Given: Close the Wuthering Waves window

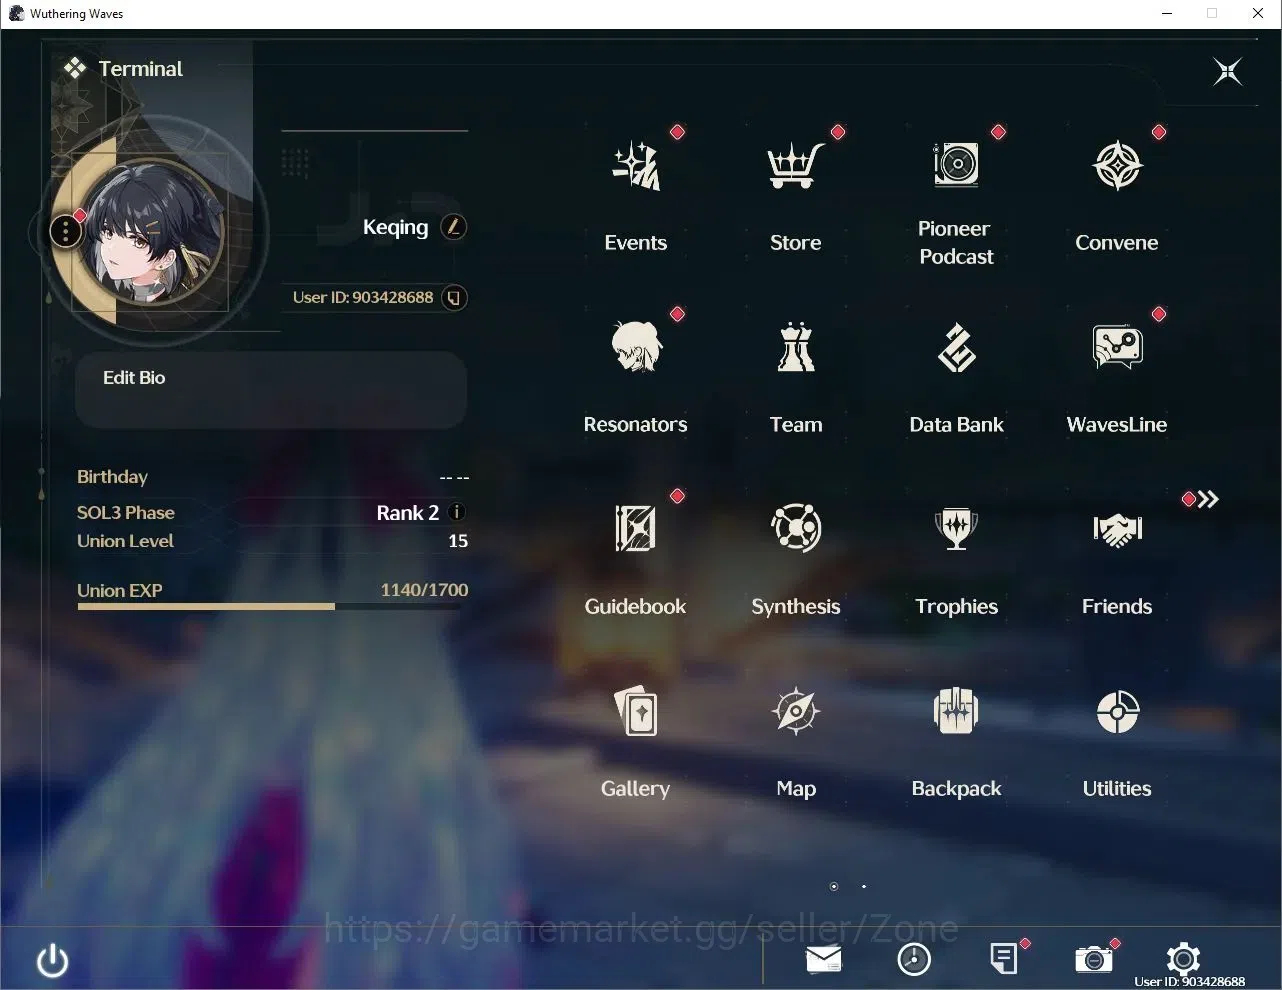Looking at the screenshot, I should (1258, 13).
